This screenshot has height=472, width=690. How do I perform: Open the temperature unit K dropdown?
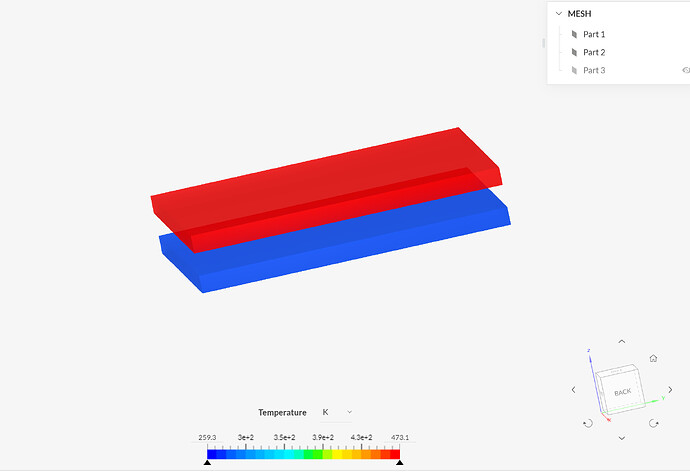tap(337, 412)
